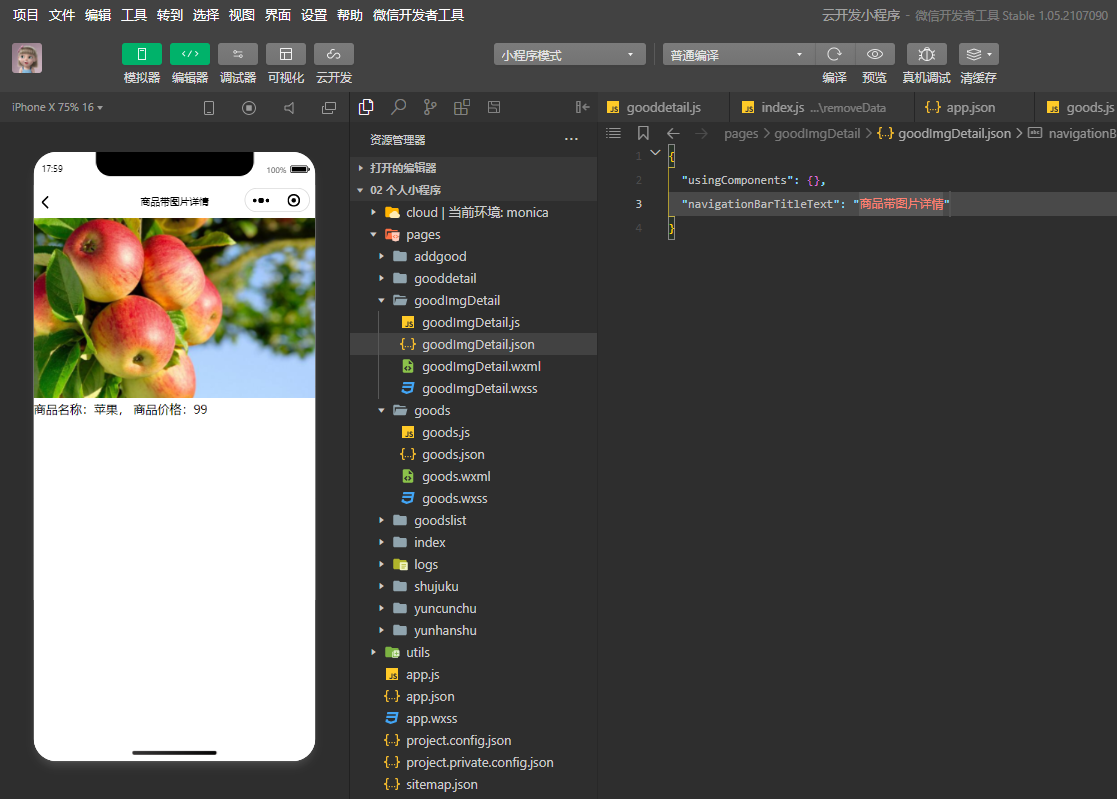Open the iPhone X 75% device dropdown

pyautogui.click(x=57, y=108)
